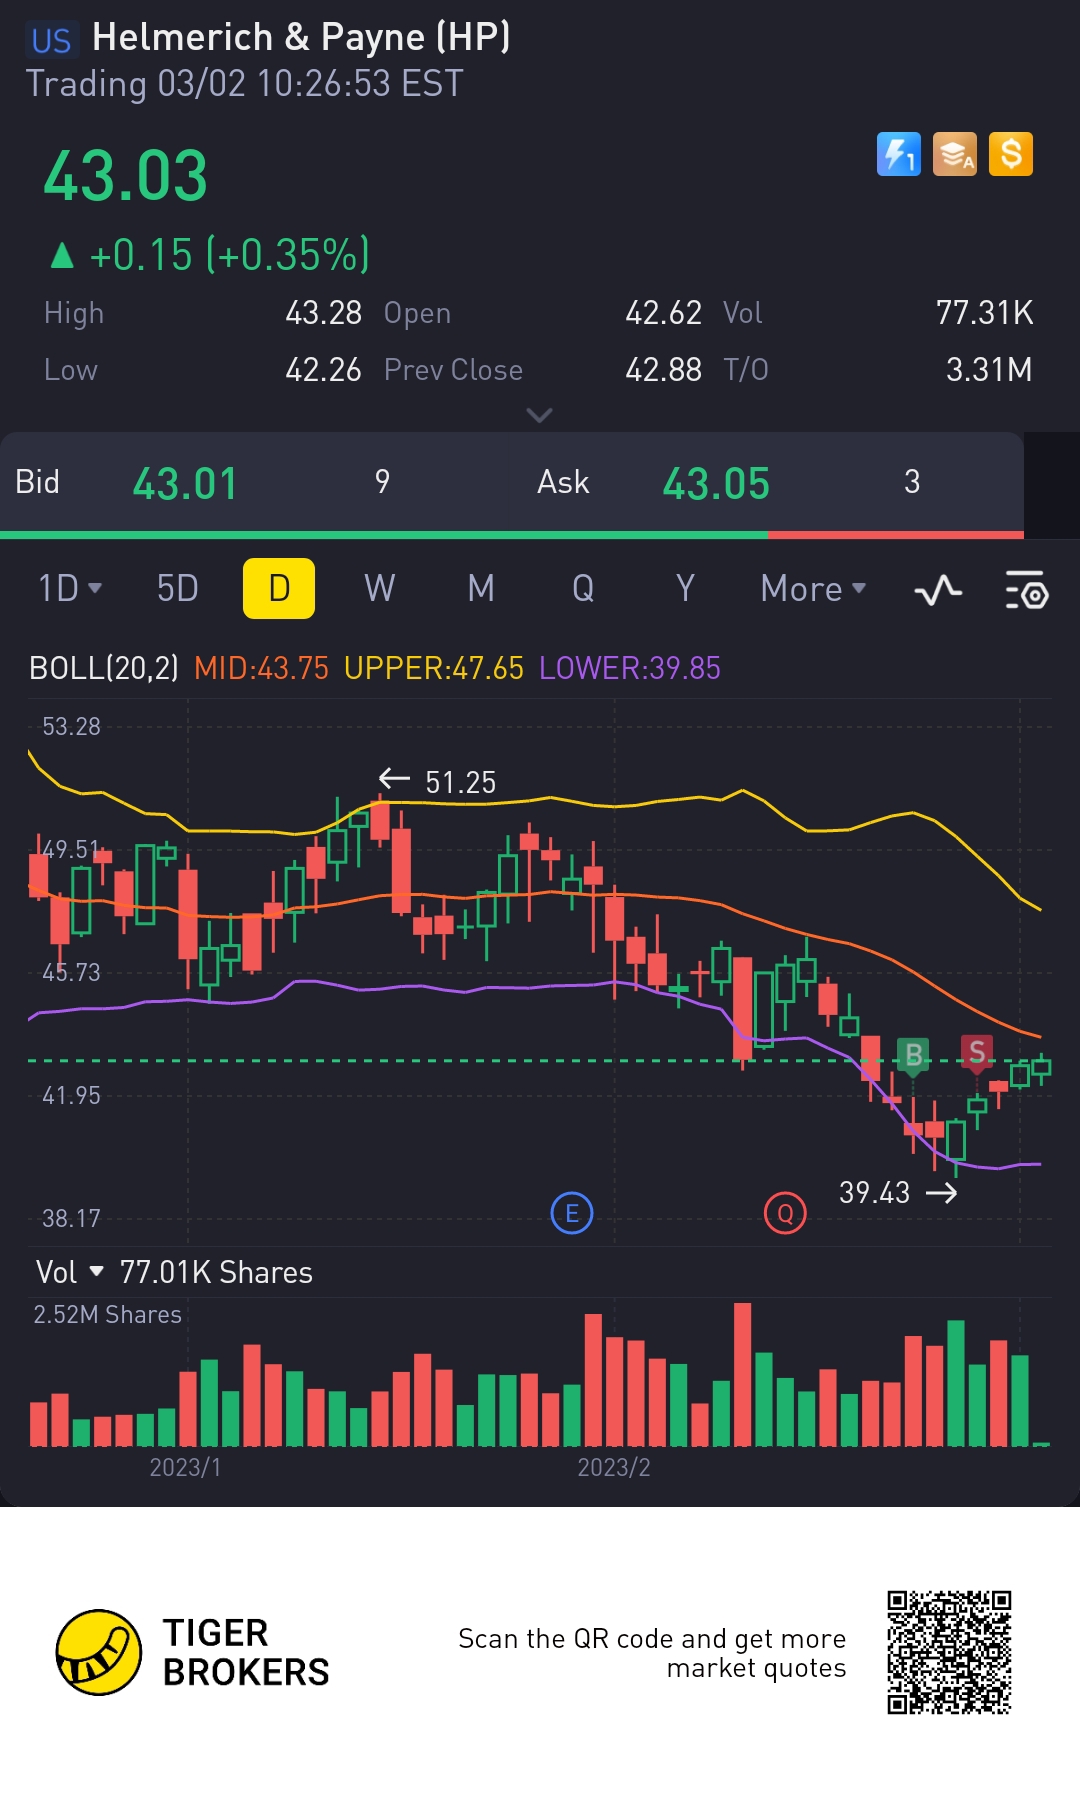The width and height of the screenshot is (1080, 1798).
Task: Tap the bid size 9
Action: coord(382,482)
